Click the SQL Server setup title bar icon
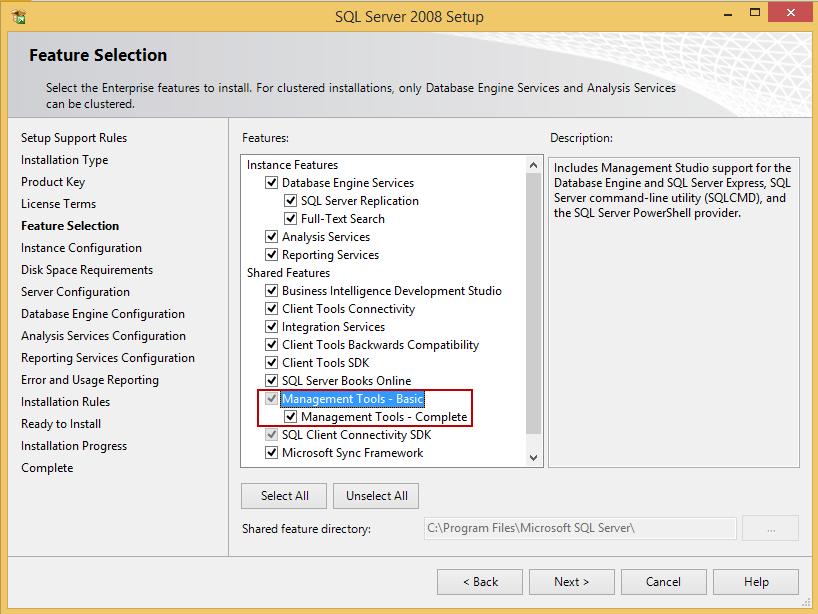 tap(19, 17)
